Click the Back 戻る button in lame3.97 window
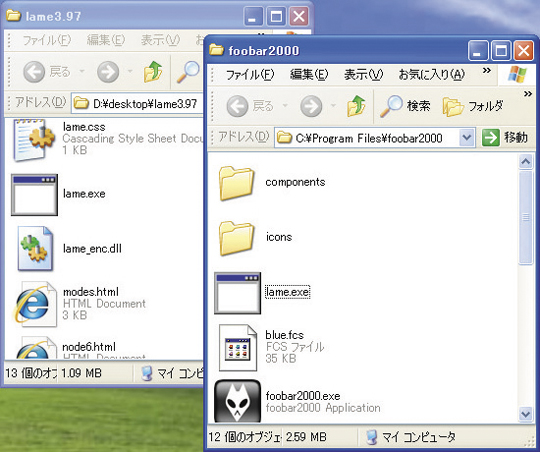 (x=46, y=72)
